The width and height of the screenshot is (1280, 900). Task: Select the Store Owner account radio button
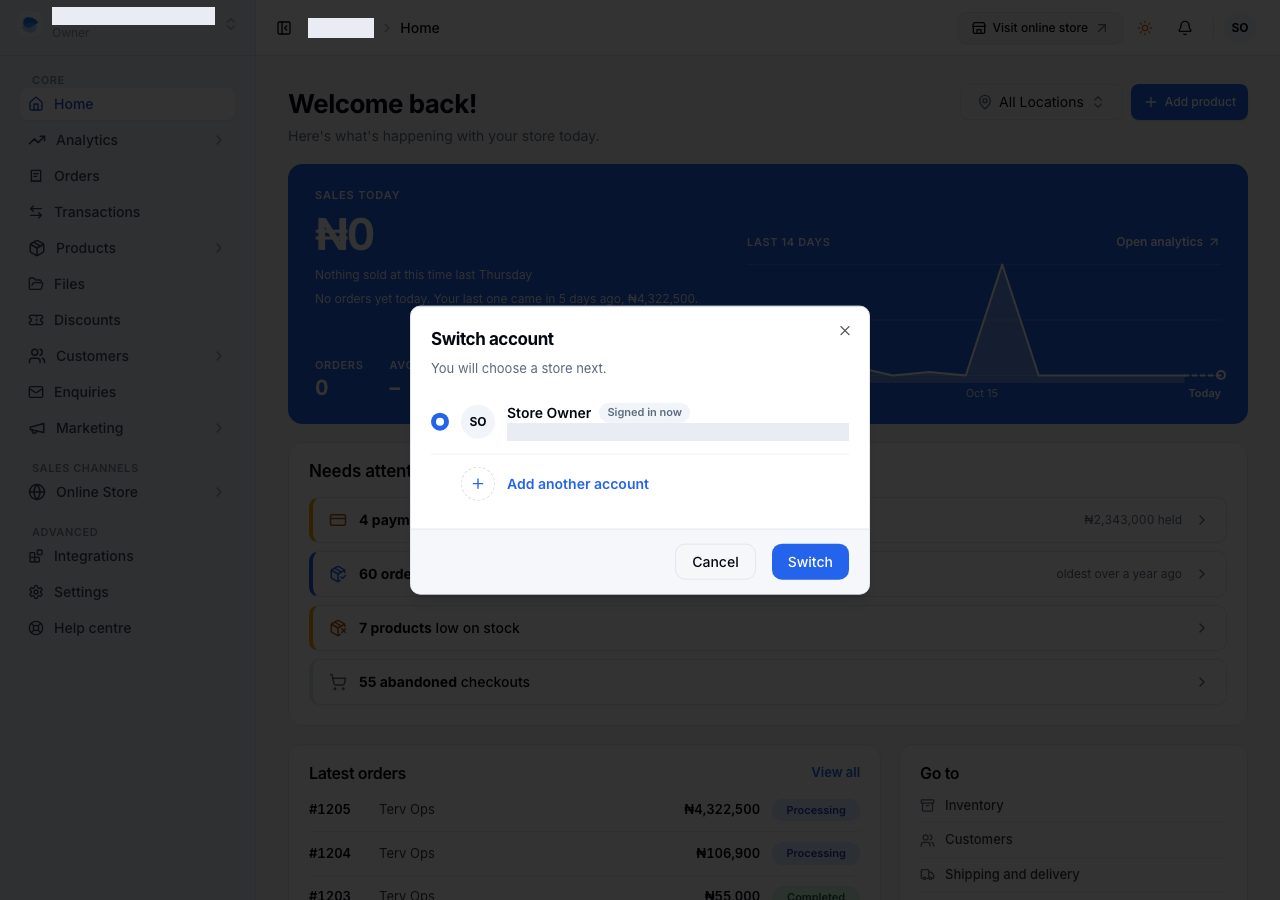440,422
